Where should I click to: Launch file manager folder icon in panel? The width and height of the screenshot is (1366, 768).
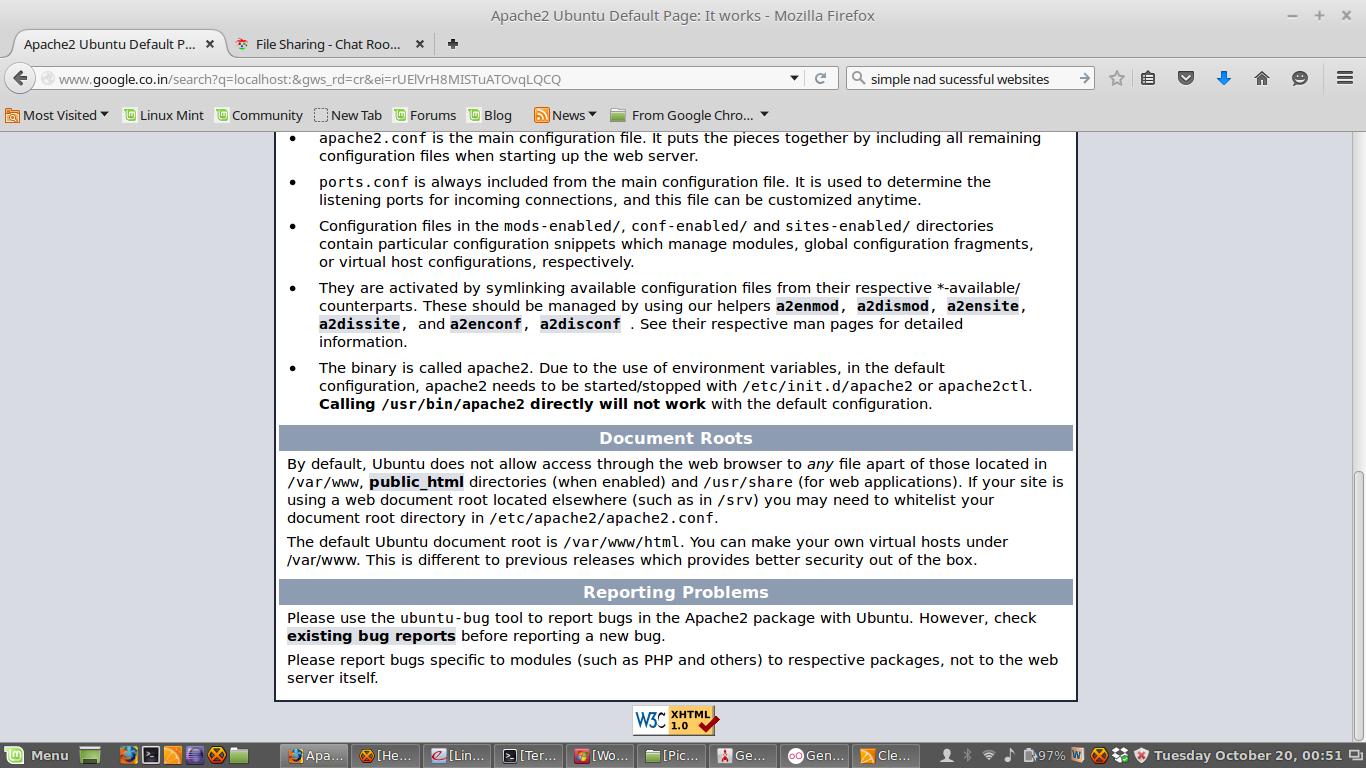[x=239, y=756]
